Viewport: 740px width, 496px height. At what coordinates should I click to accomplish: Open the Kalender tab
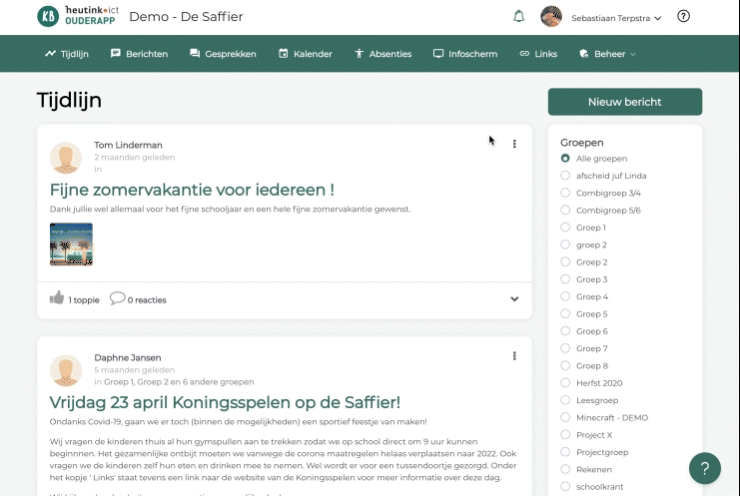[x=305, y=54]
